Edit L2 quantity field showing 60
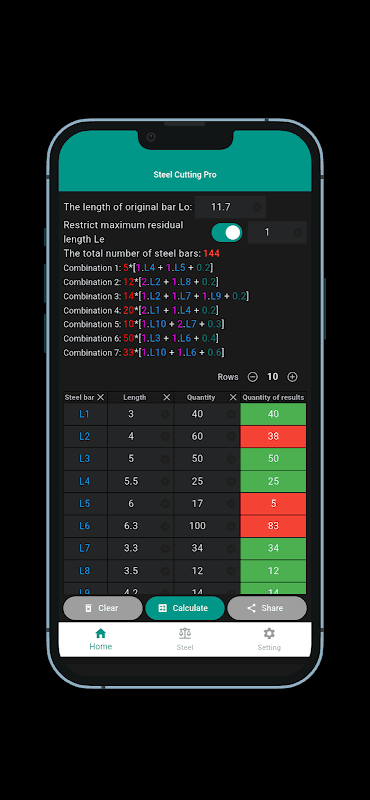 tap(207, 436)
